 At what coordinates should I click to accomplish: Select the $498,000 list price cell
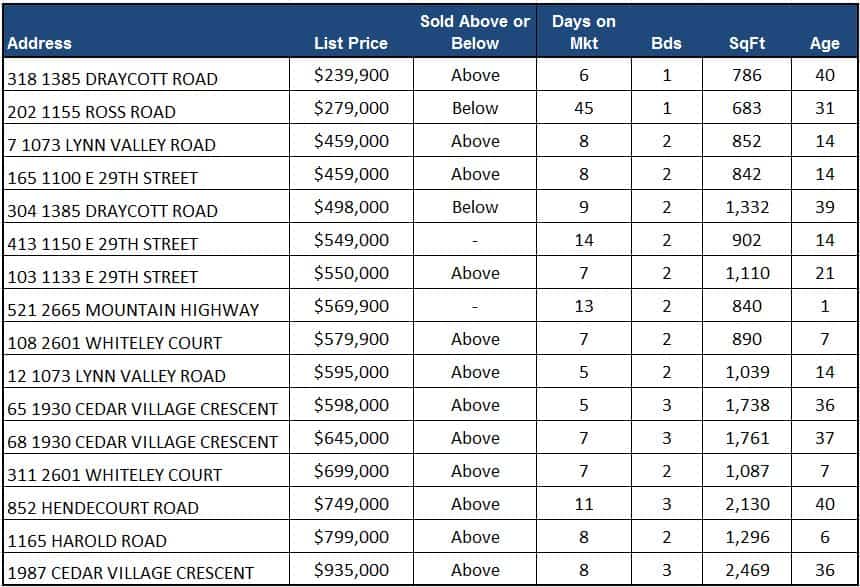tap(351, 207)
